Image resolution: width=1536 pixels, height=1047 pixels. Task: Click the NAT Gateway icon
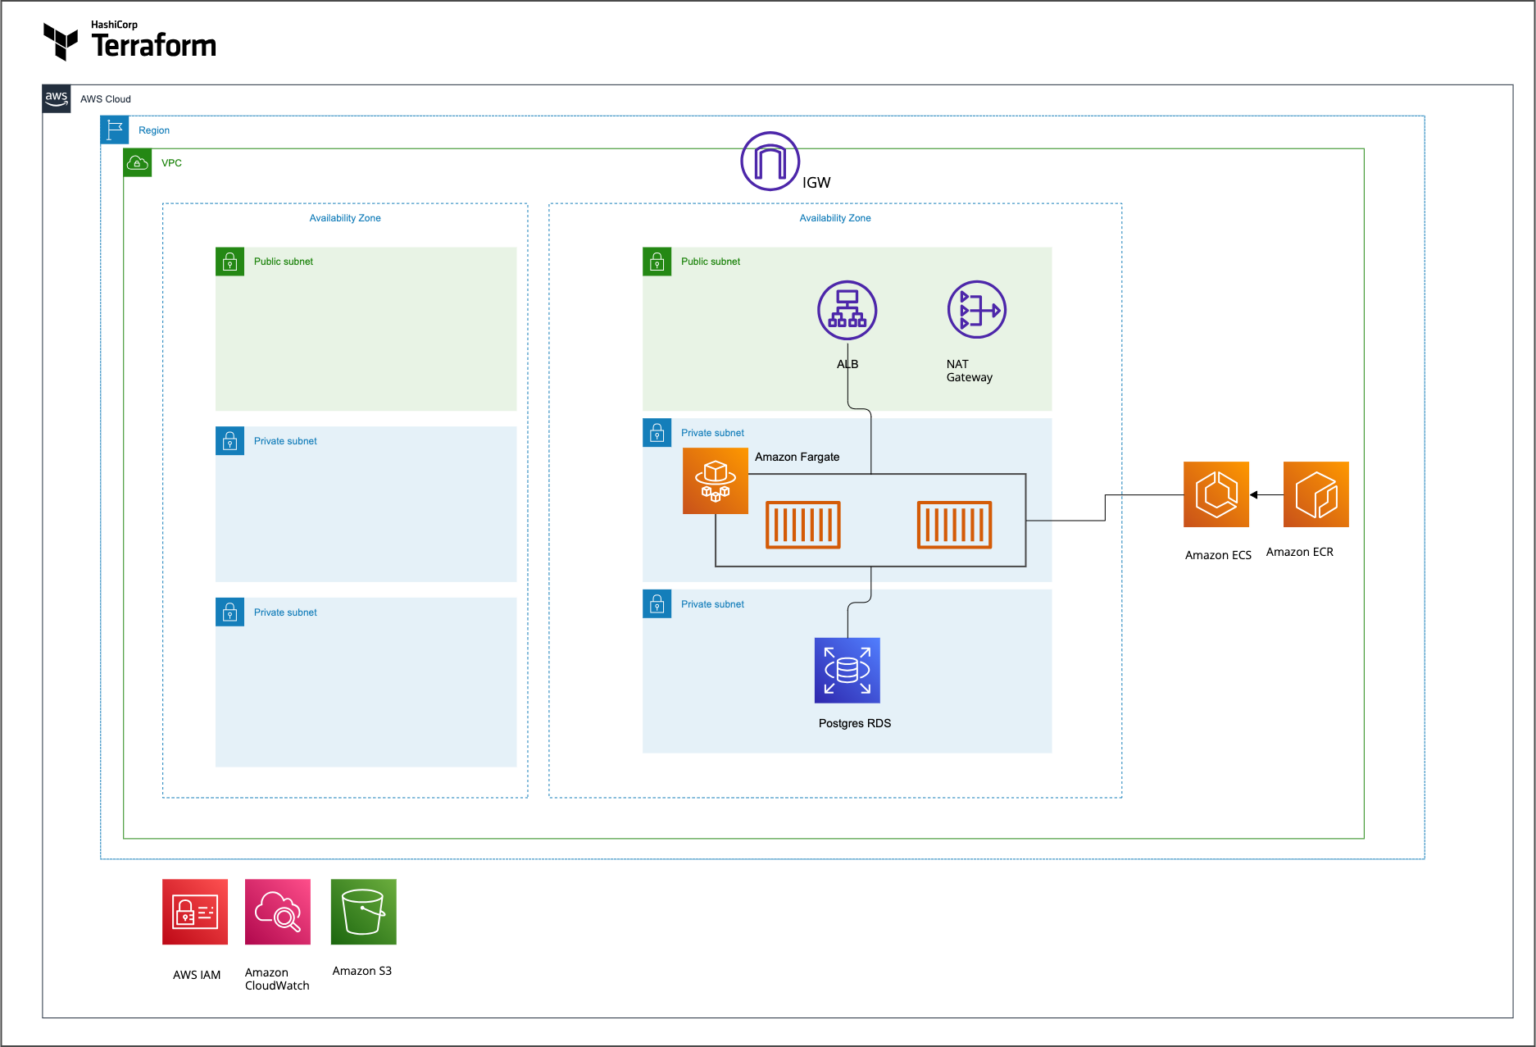coord(976,310)
